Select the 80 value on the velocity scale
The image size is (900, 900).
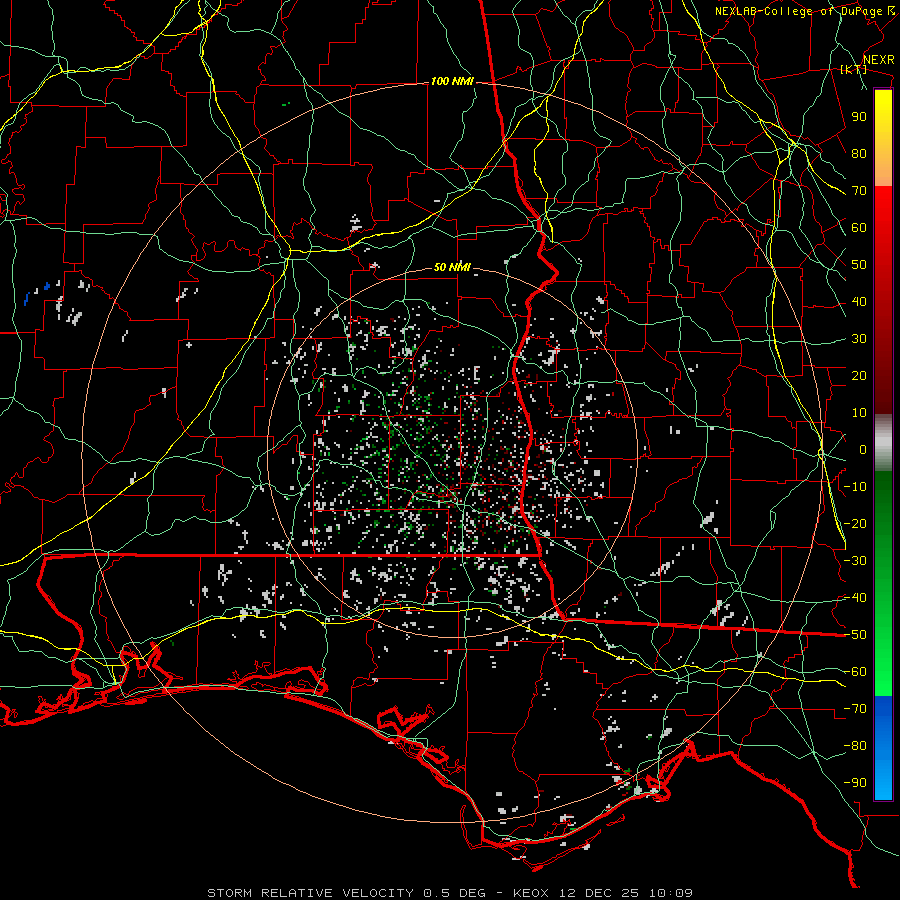pos(859,154)
